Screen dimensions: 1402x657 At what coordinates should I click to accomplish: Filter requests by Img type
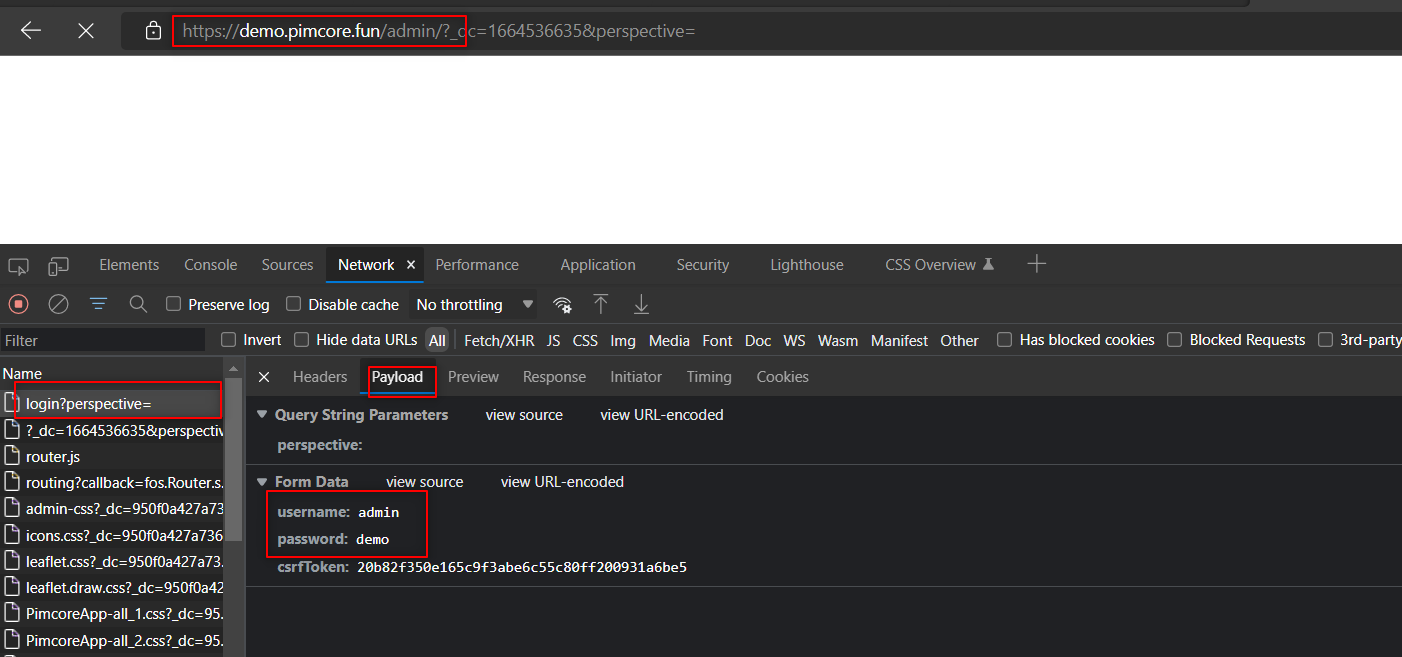[623, 341]
